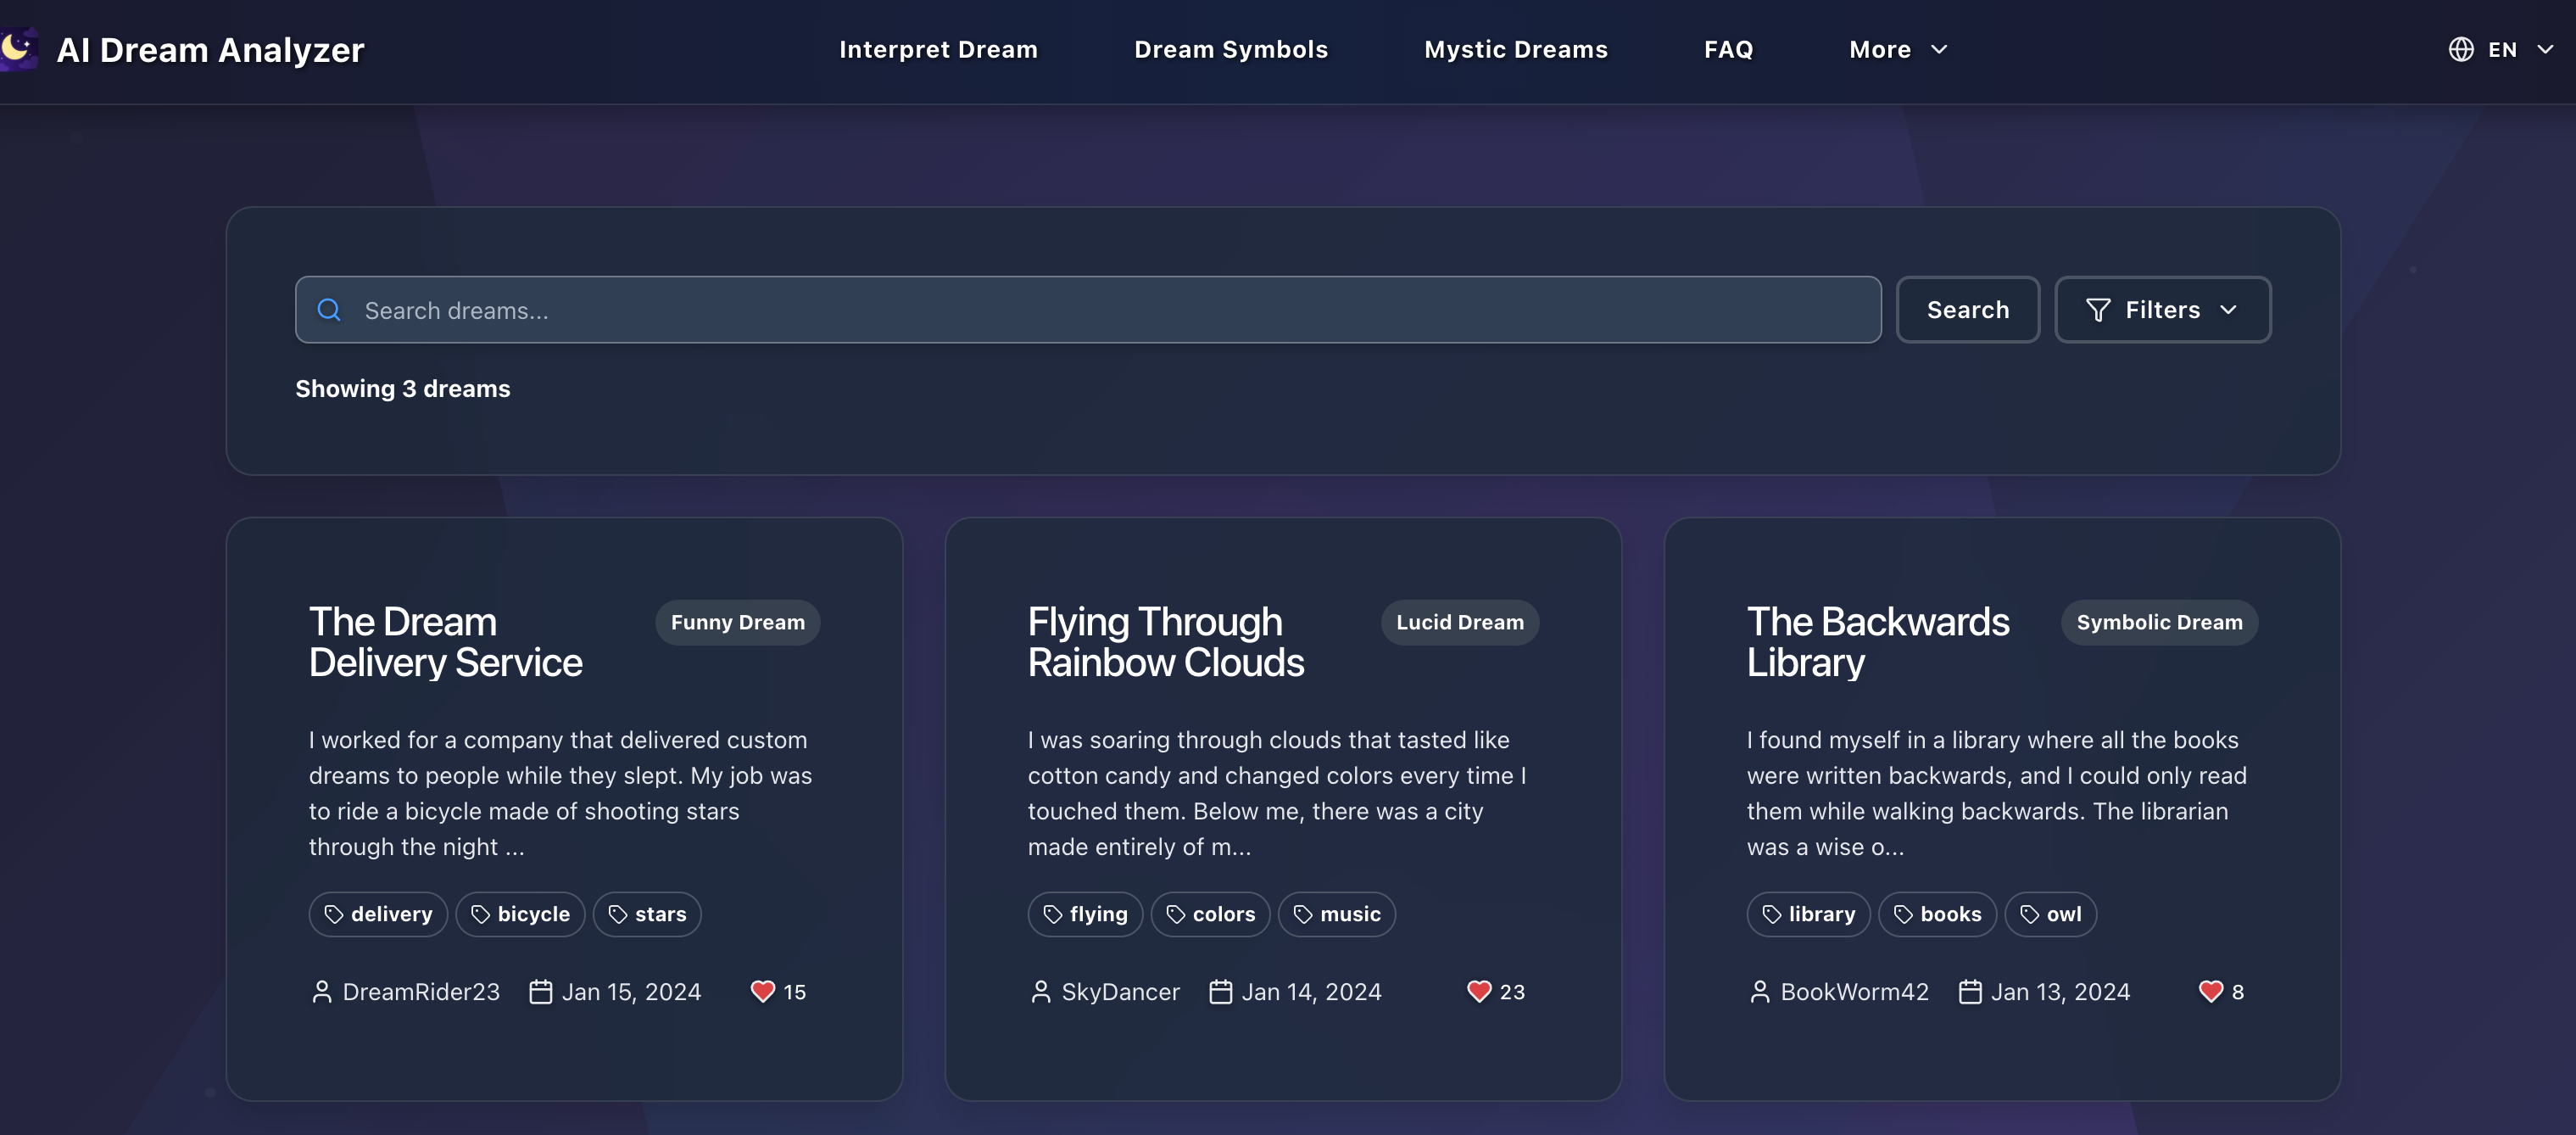This screenshot has height=1135, width=2576.
Task: Select the Lucid Dream badge
Action: tap(1460, 622)
